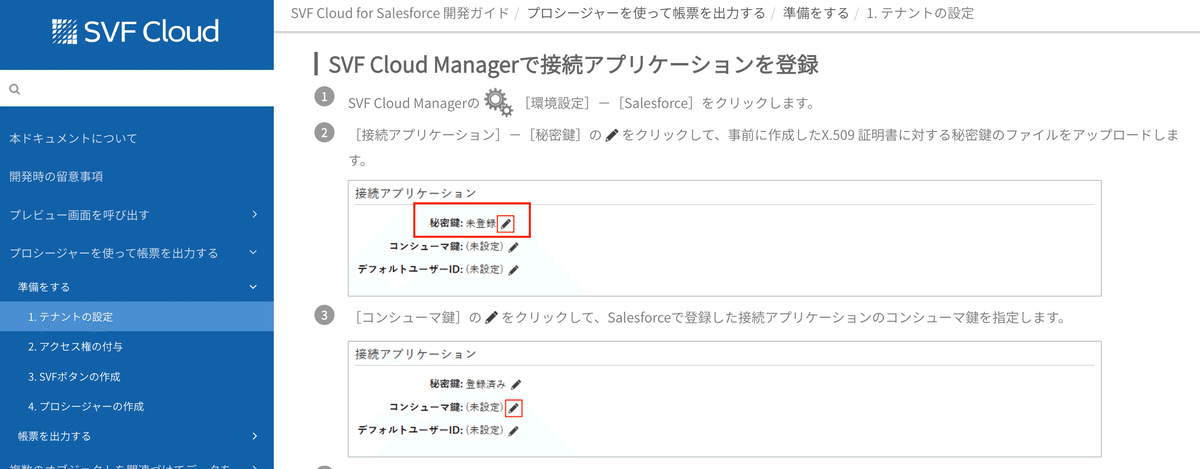
Task: Click pencil beside コンシューマ鍵 in second screenshot
Action: [514, 408]
